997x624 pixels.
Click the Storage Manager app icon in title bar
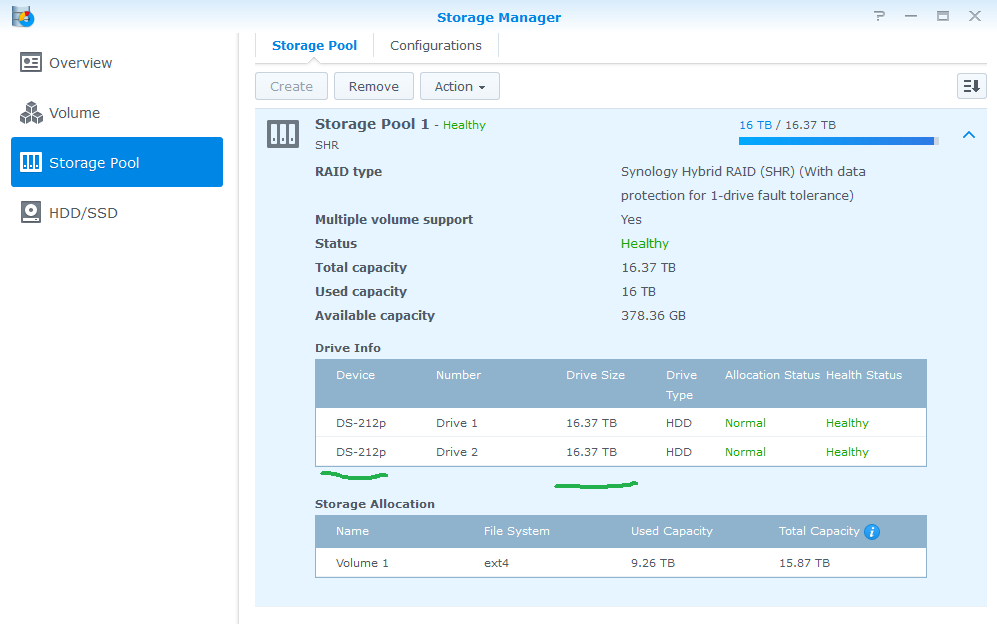[23, 17]
